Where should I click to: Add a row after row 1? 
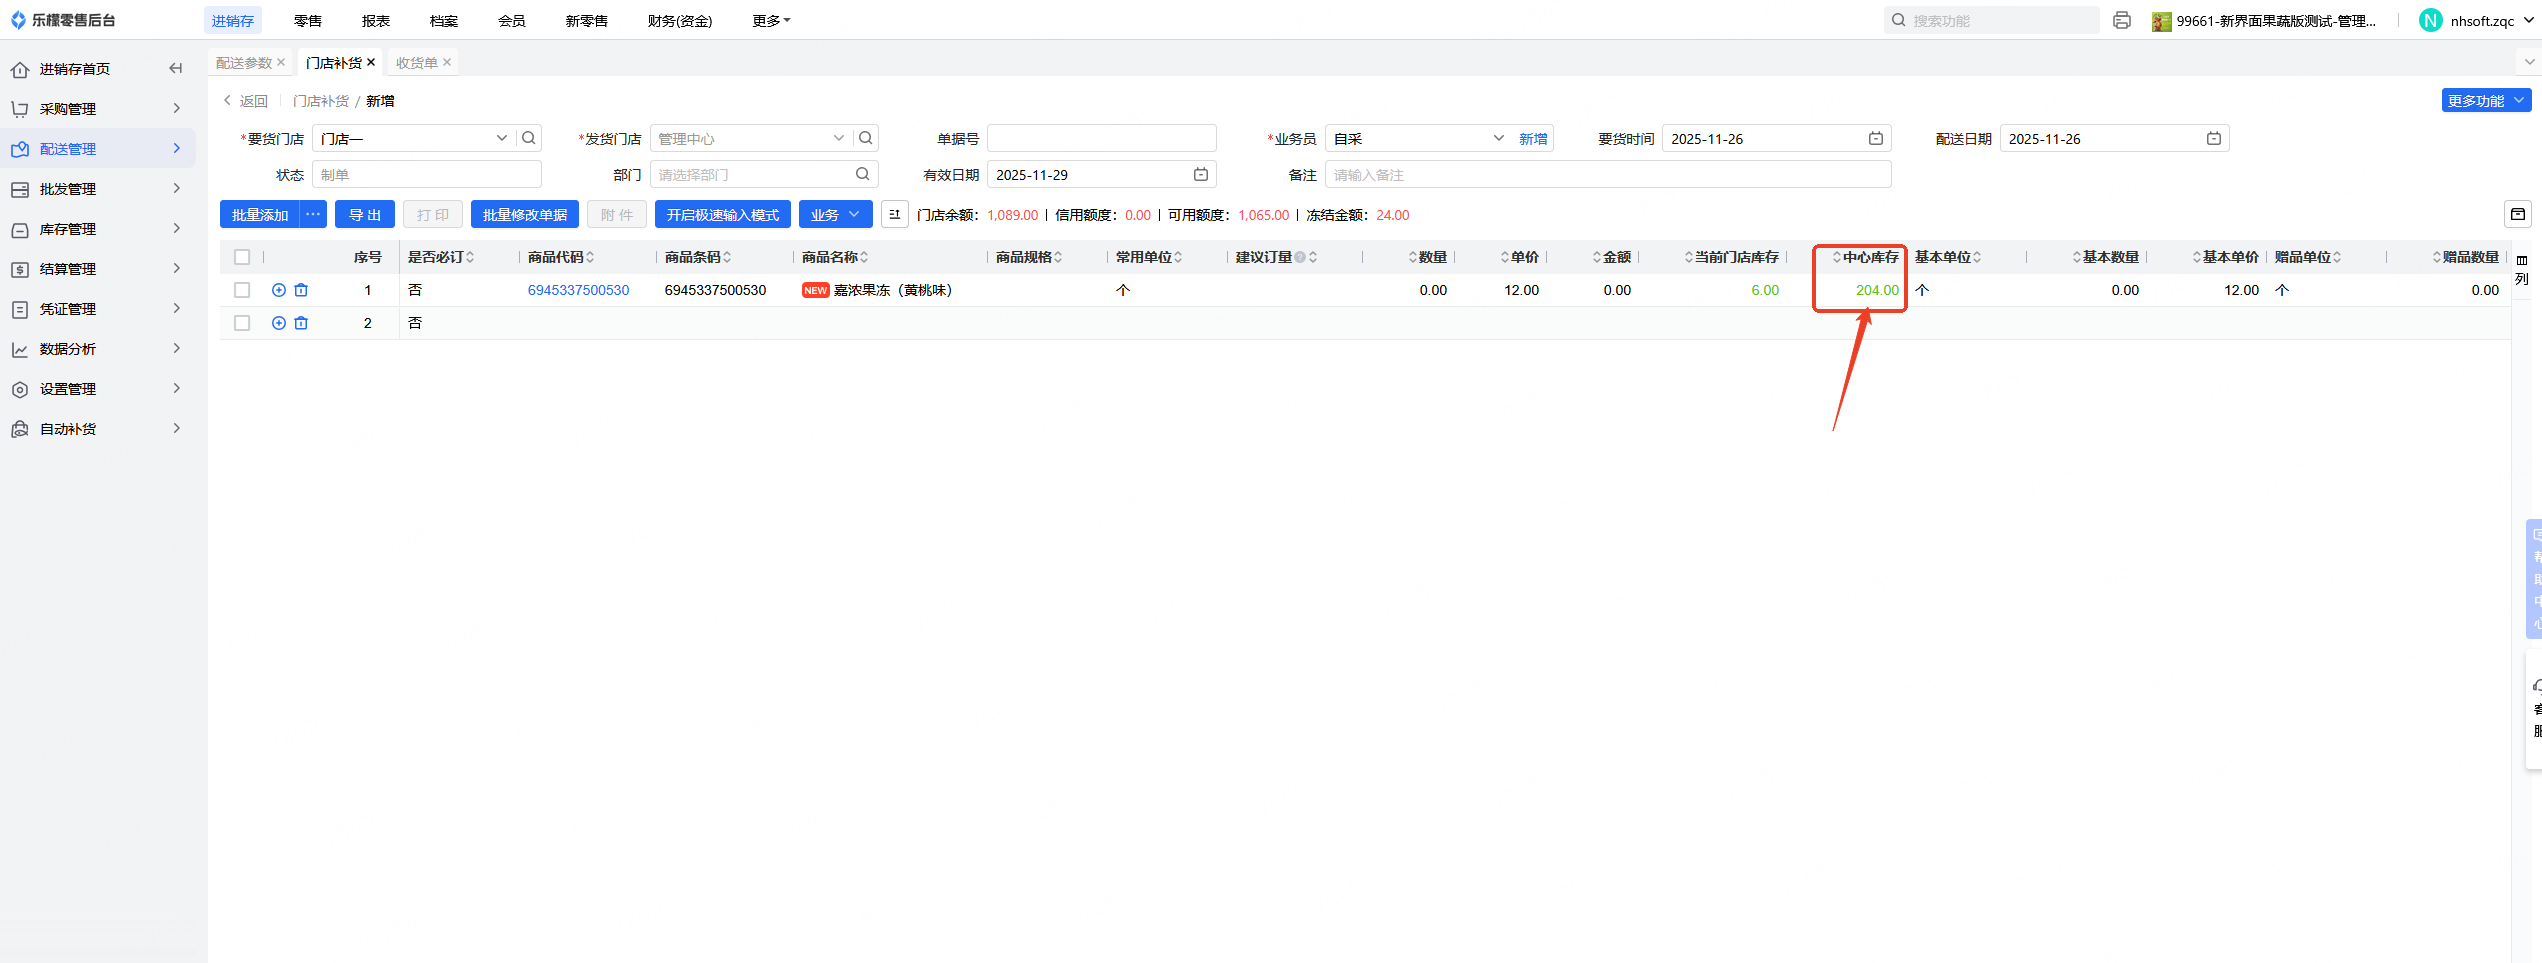tap(279, 290)
